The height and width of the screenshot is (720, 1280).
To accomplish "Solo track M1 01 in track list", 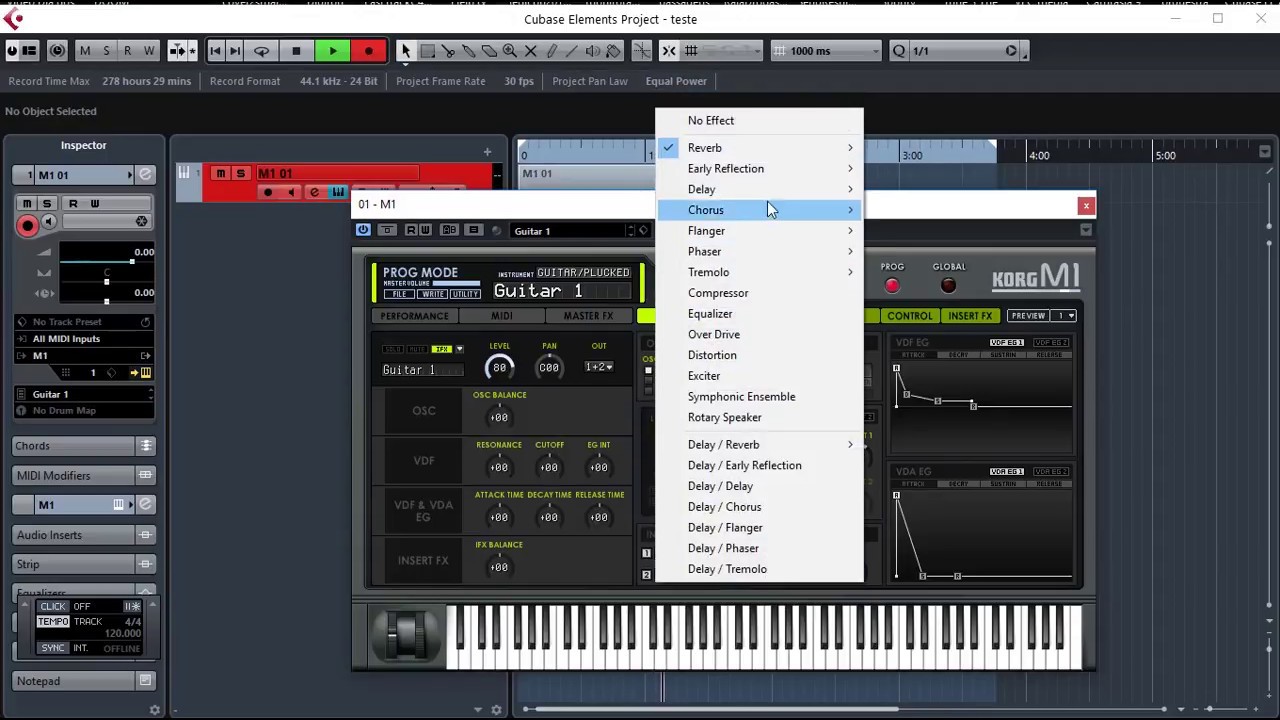I will tap(240, 174).
